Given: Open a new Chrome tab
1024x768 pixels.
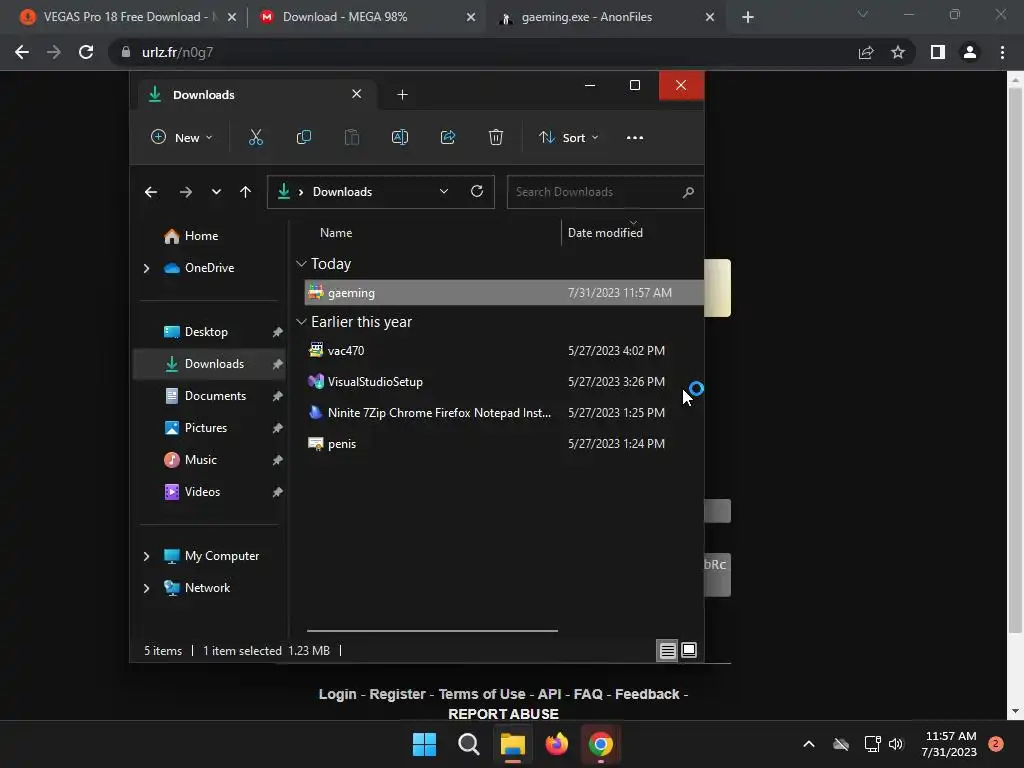Looking at the screenshot, I should pyautogui.click(x=748, y=18).
